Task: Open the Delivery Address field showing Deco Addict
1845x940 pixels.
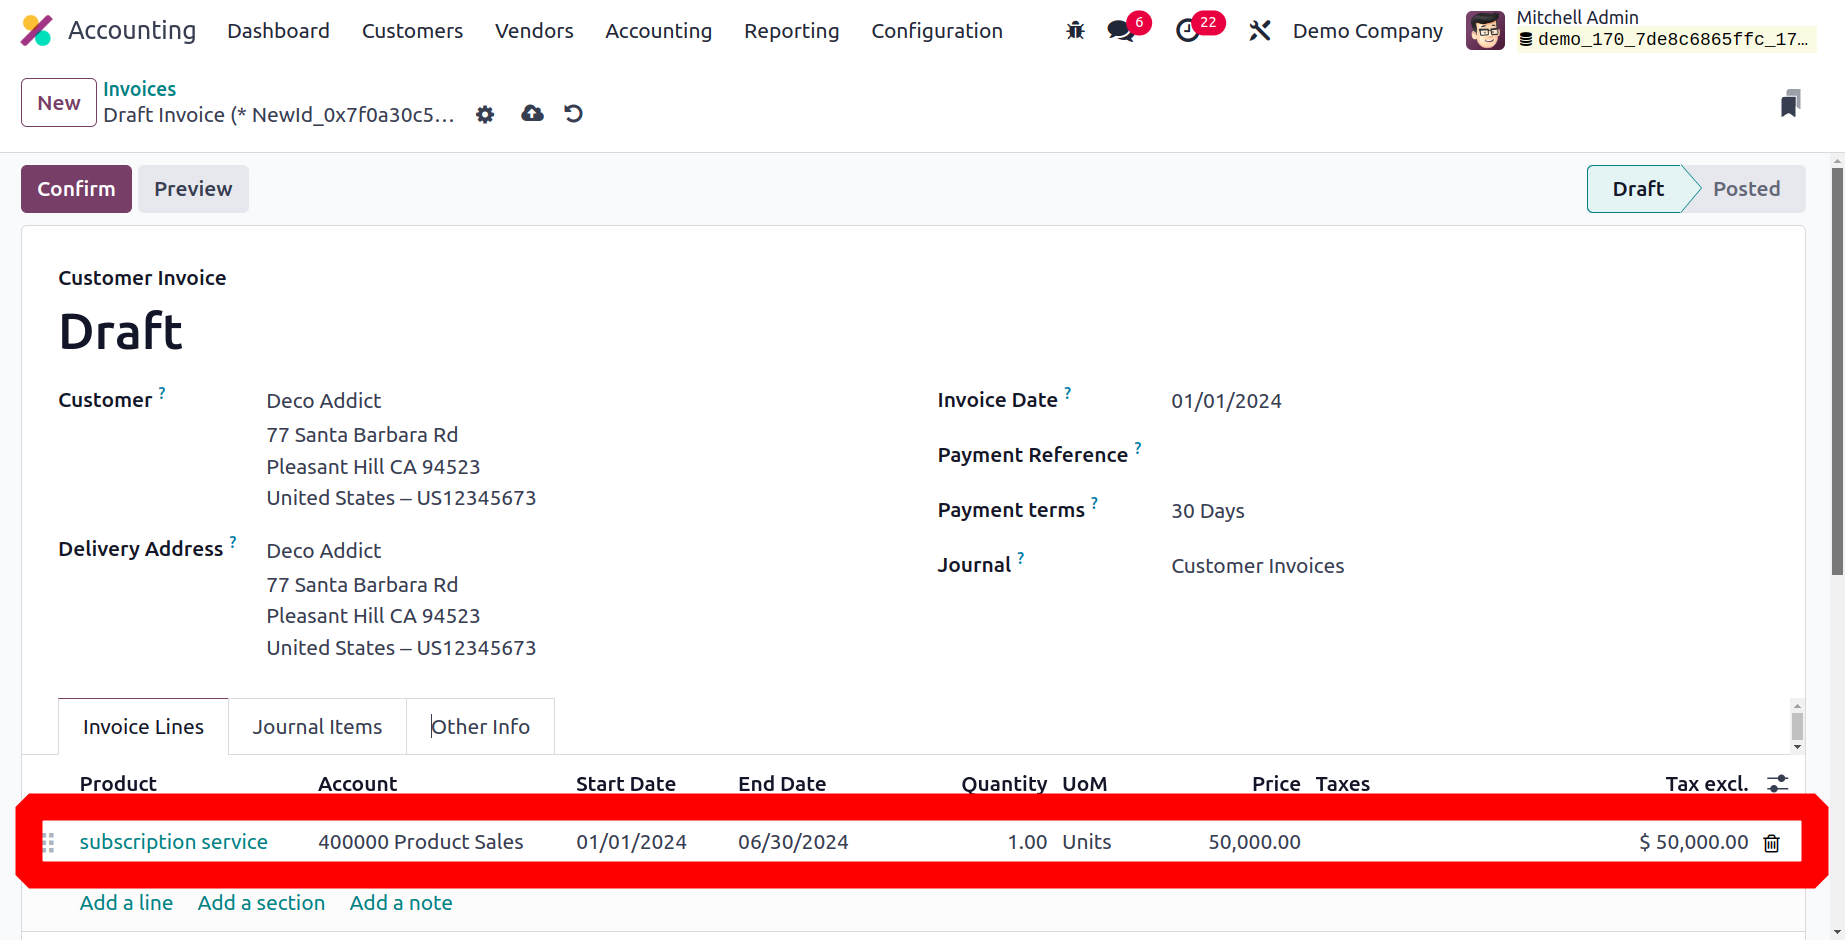Action: coord(324,551)
